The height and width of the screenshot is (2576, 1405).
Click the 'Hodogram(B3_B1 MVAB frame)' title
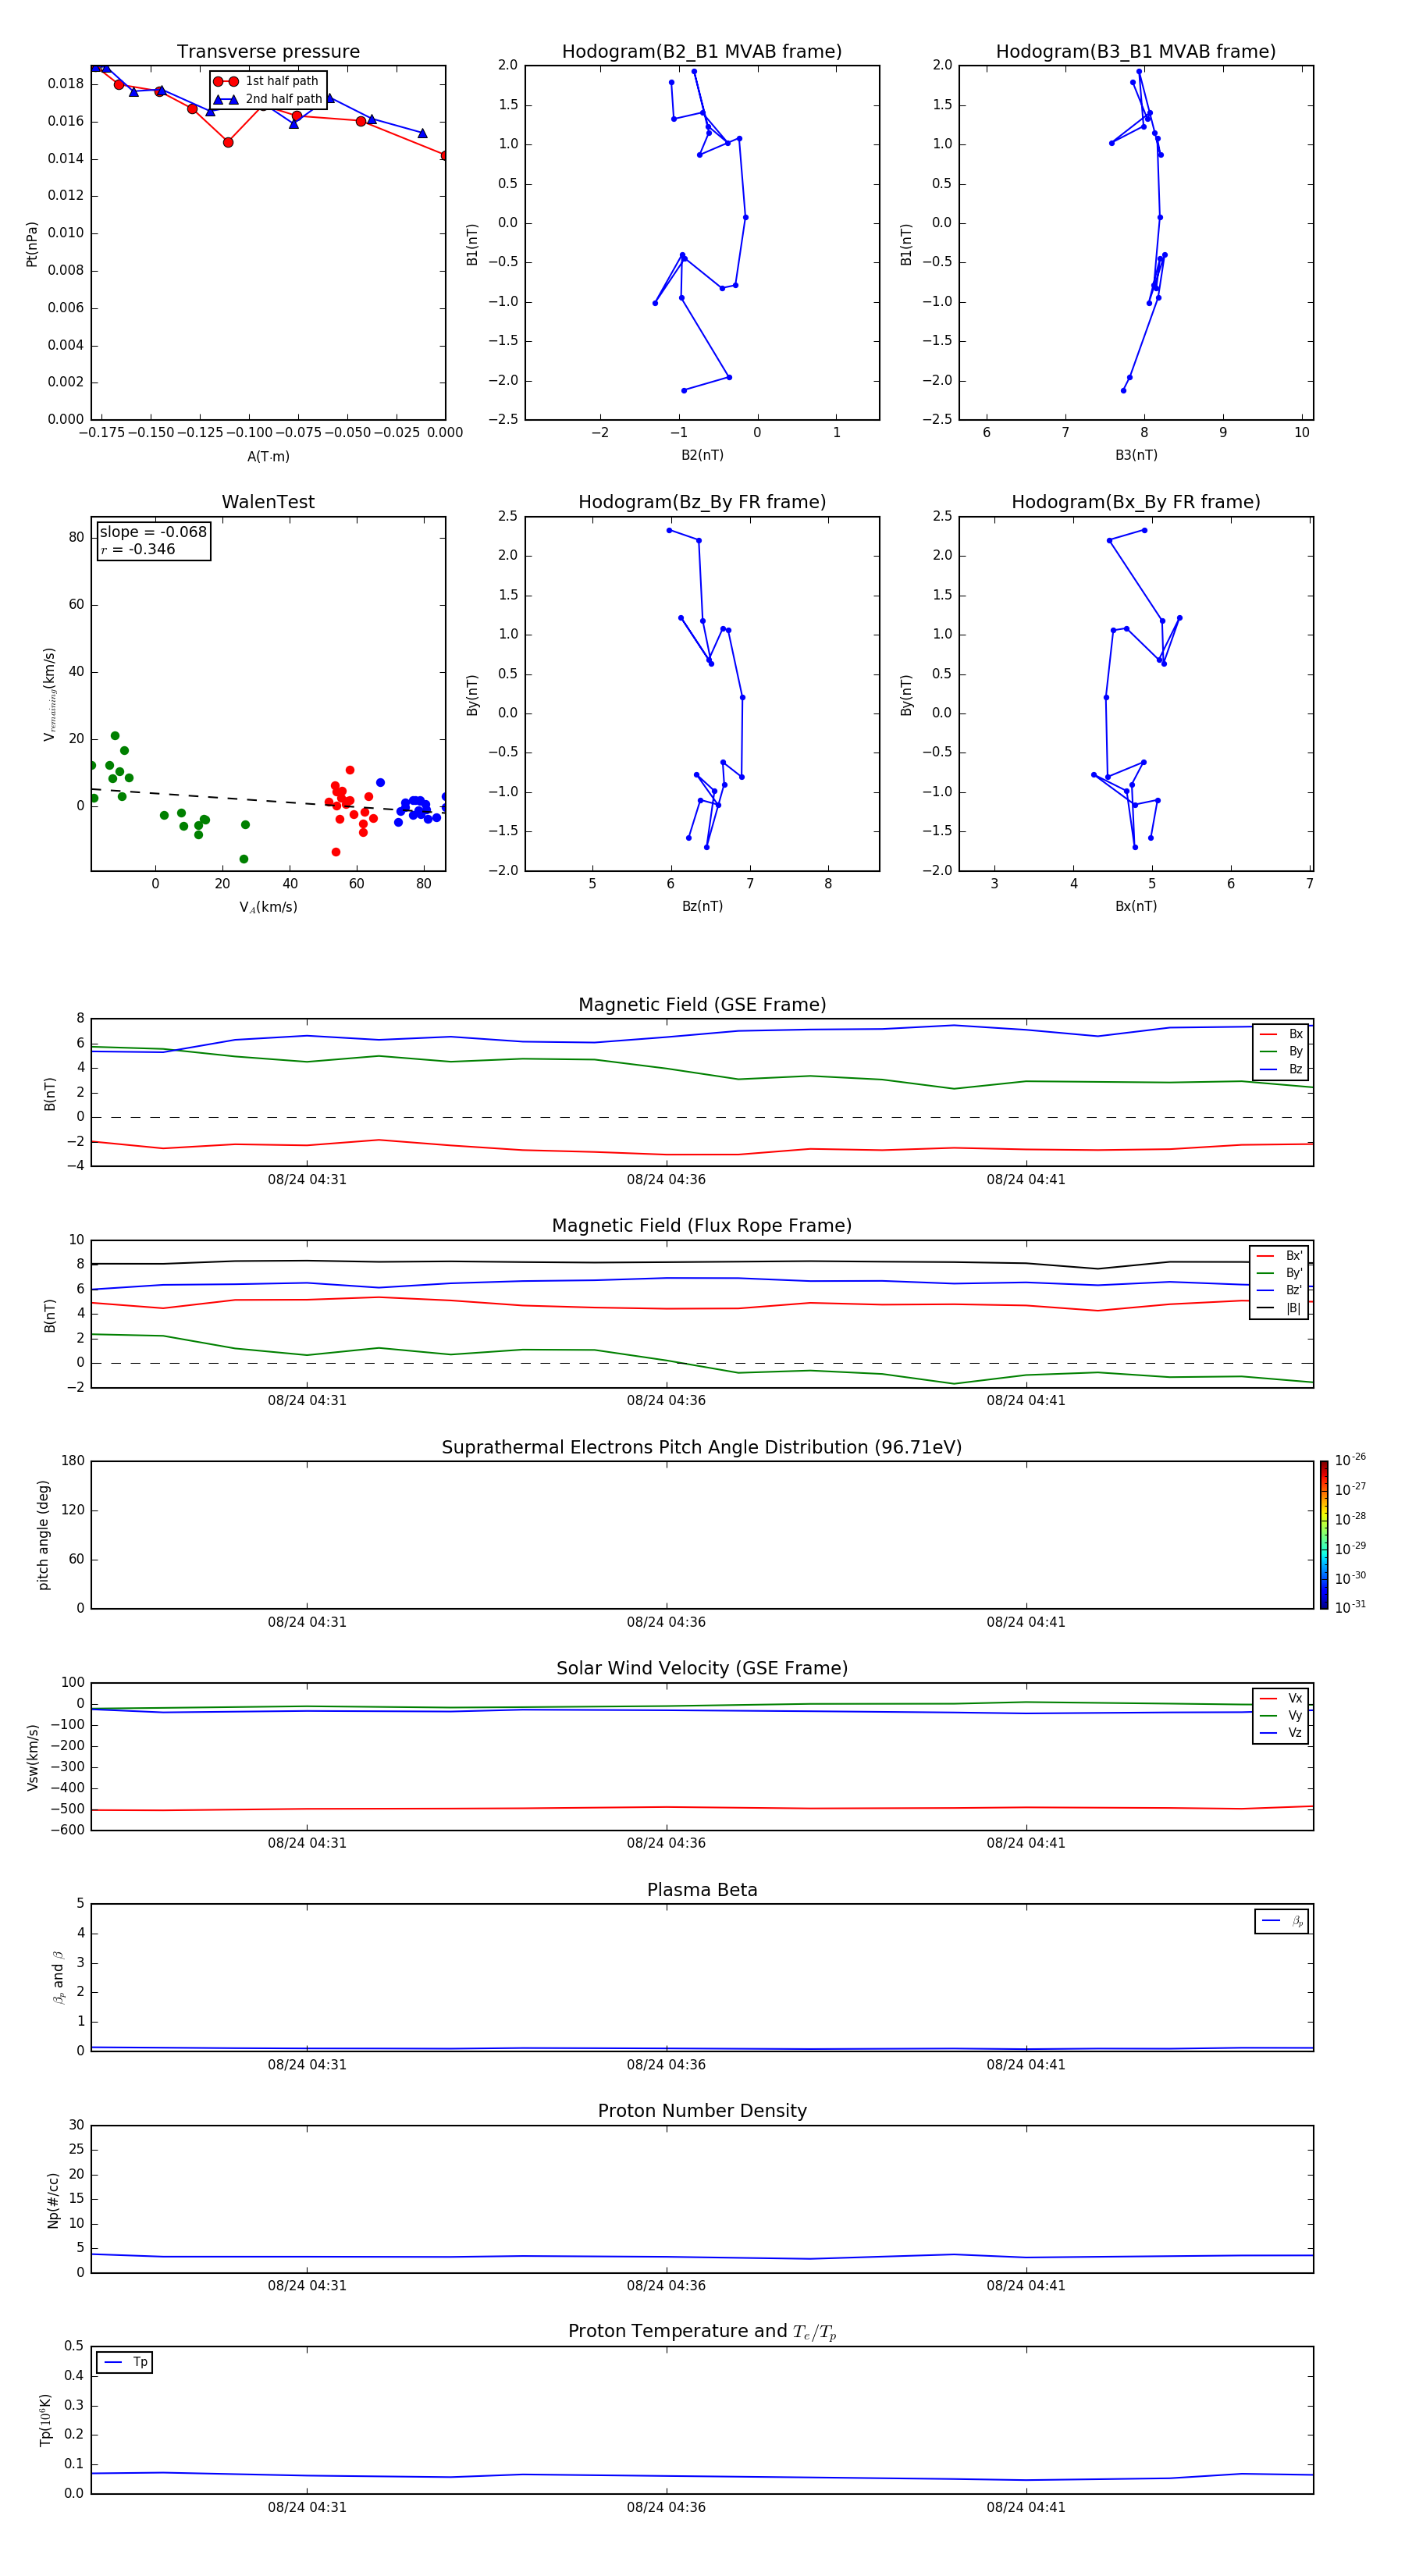pyautogui.click(x=1136, y=52)
